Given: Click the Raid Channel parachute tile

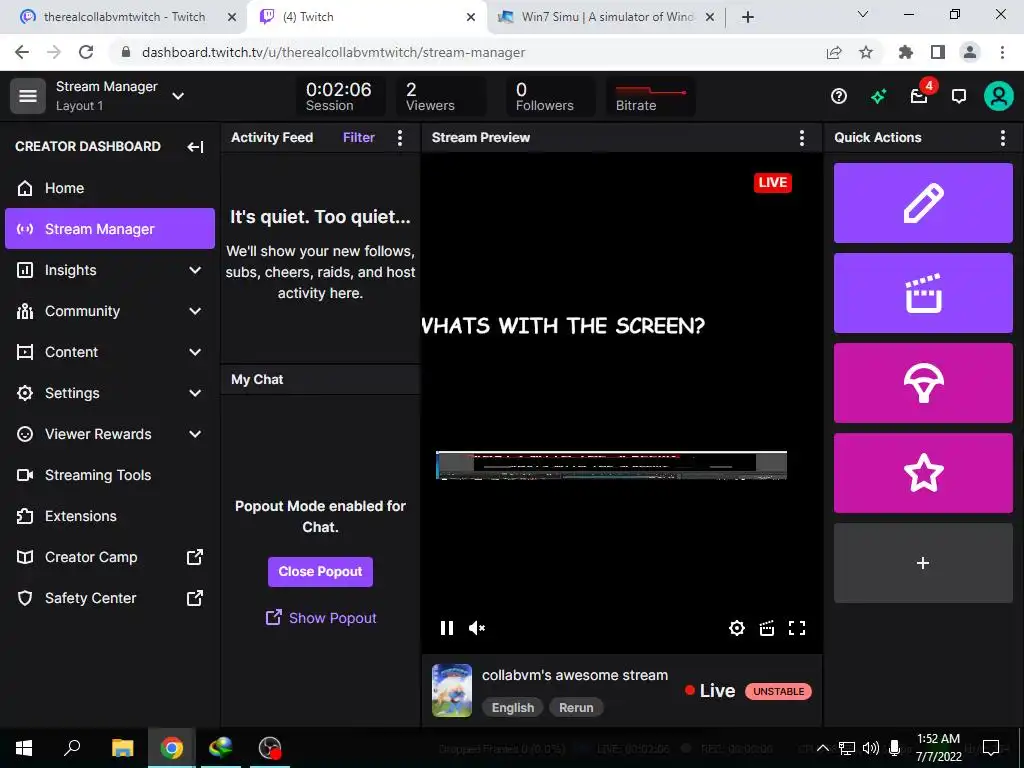Looking at the screenshot, I should (923, 383).
